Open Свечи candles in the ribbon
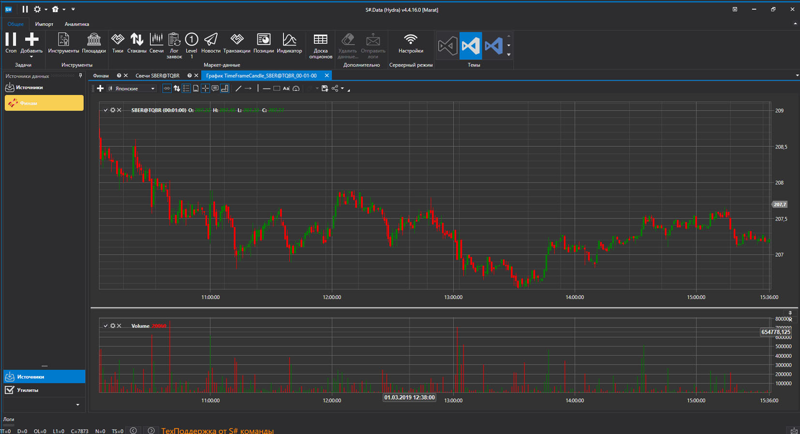This screenshot has width=800, height=434. point(156,42)
